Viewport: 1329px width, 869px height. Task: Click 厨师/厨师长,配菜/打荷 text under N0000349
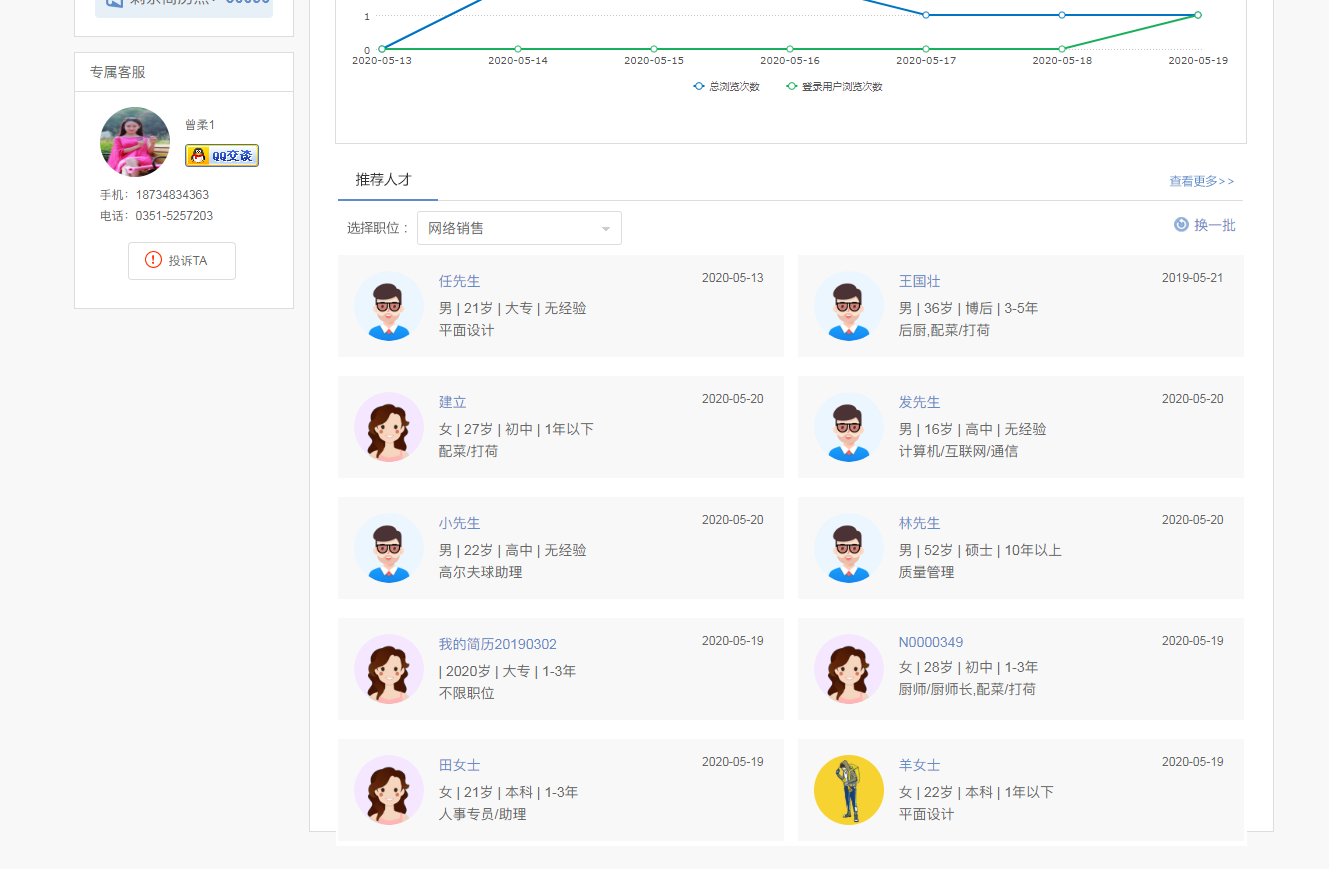pos(967,689)
